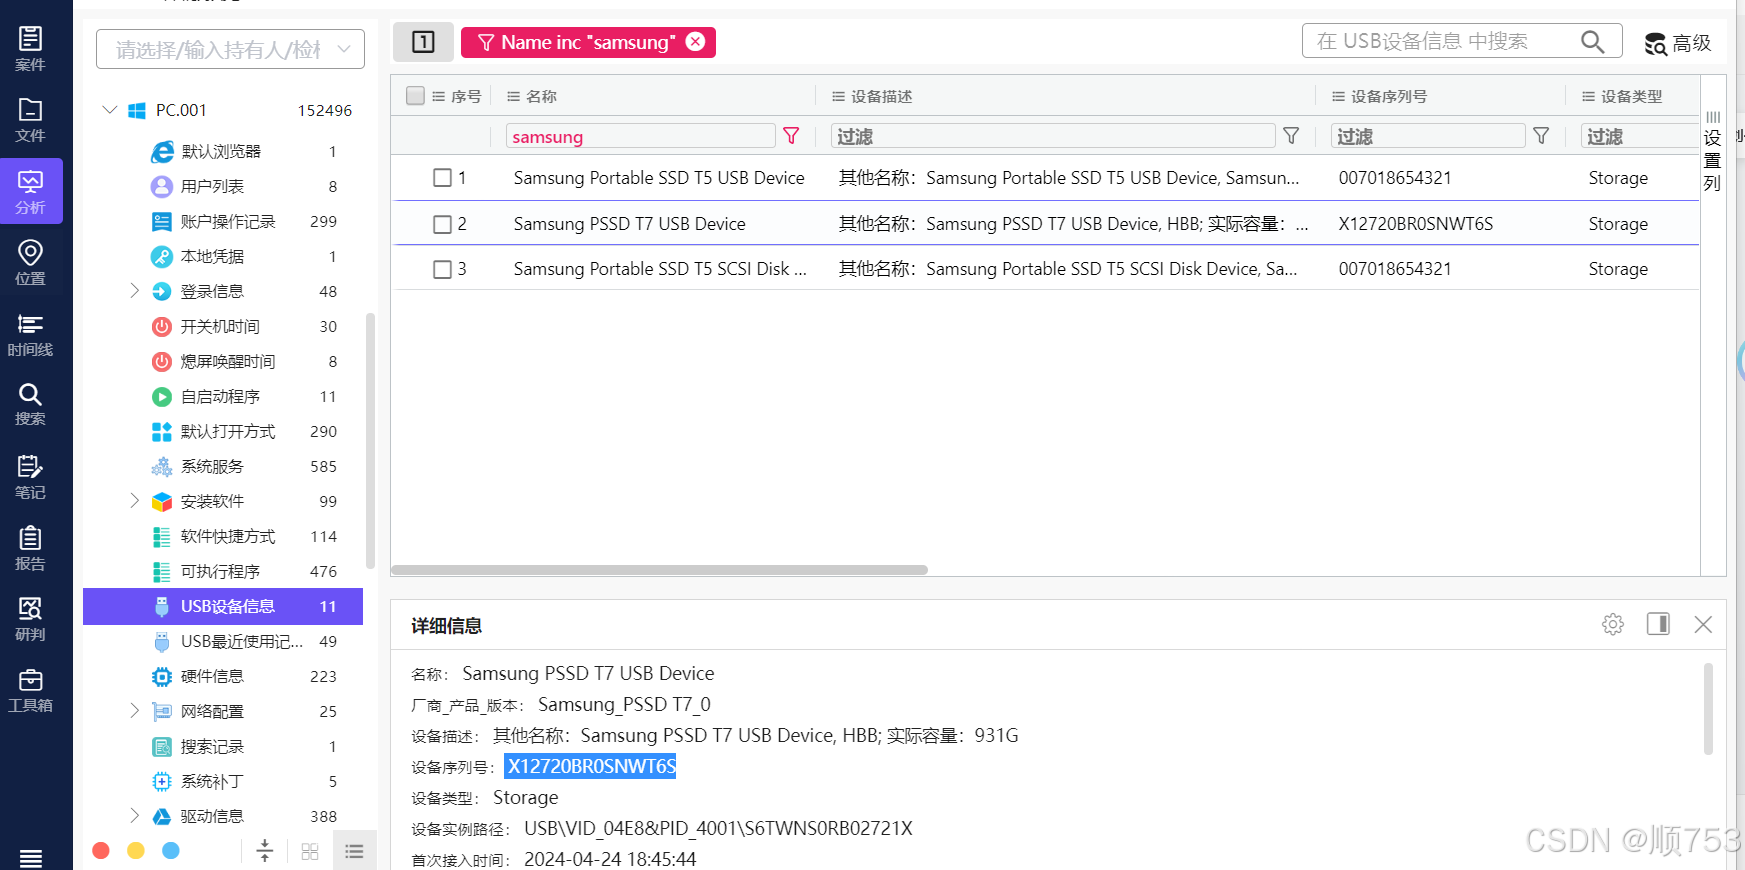The height and width of the screenshot is (870, 1745).
Task: Open the 报告 (Report) sidebar section
Action: coord(30,548)
